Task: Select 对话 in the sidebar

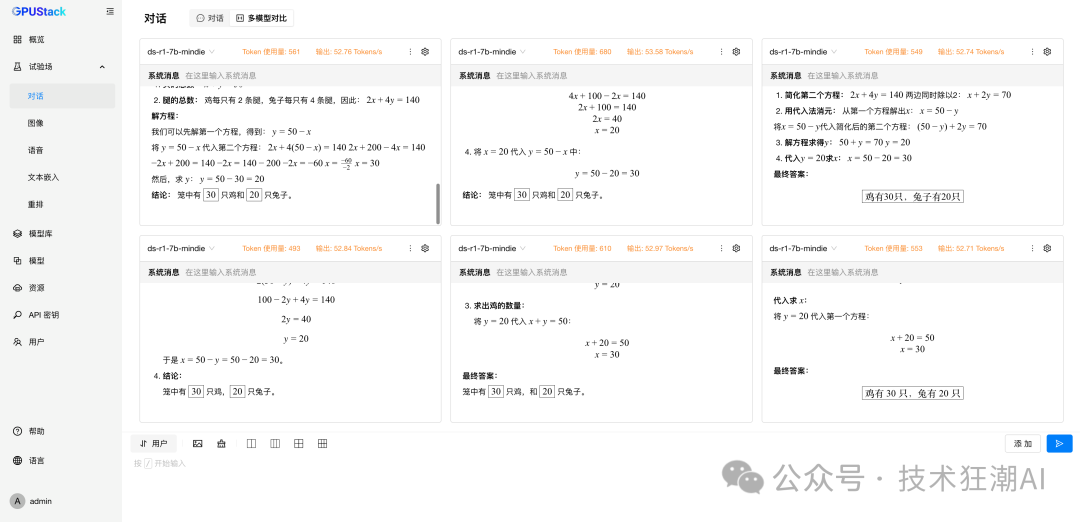Action: click(x=62, y=96)
